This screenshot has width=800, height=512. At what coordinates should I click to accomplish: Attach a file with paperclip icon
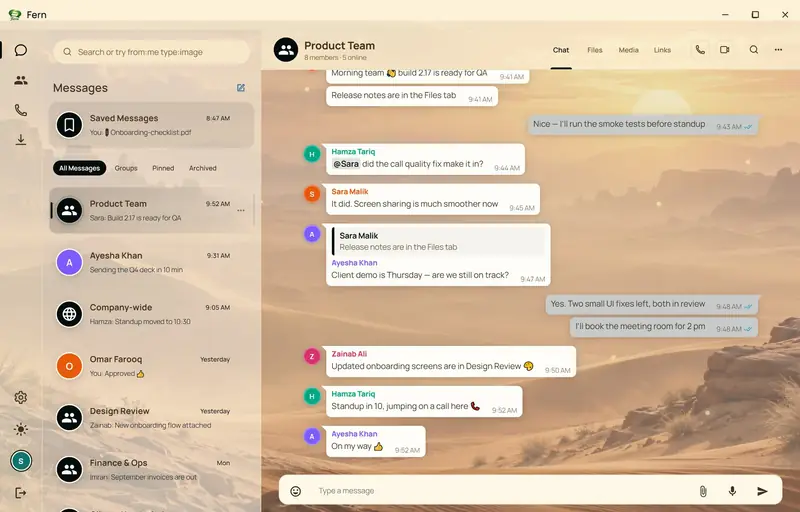[703, 491]
